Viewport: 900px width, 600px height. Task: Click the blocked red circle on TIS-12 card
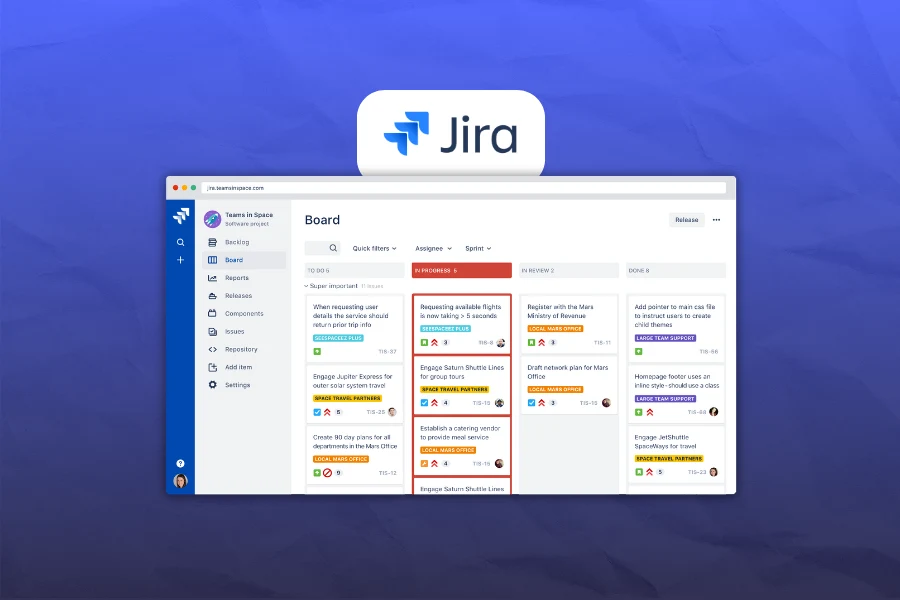point(327,473)
